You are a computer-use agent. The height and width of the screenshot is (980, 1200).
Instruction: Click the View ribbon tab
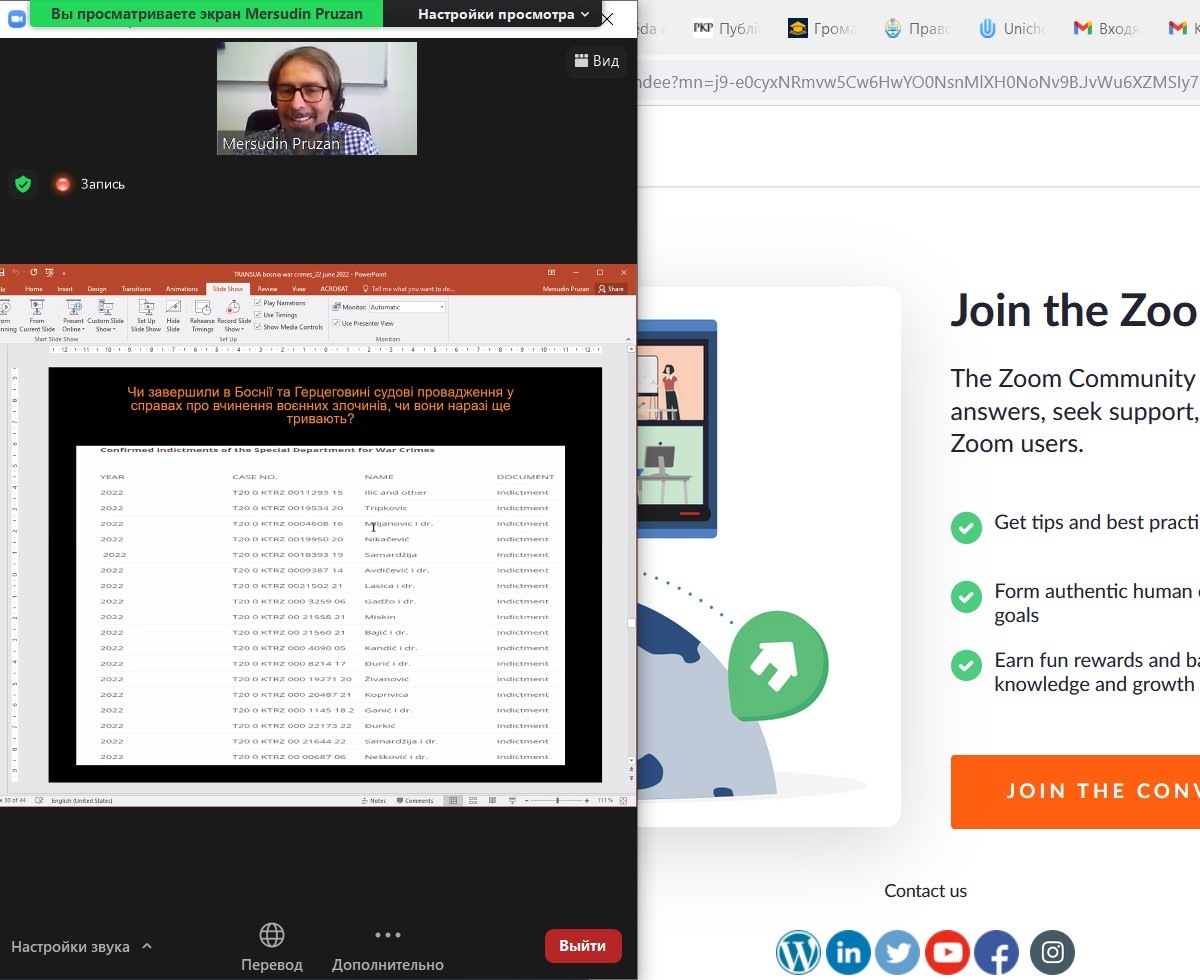click(x=299, y=289)
